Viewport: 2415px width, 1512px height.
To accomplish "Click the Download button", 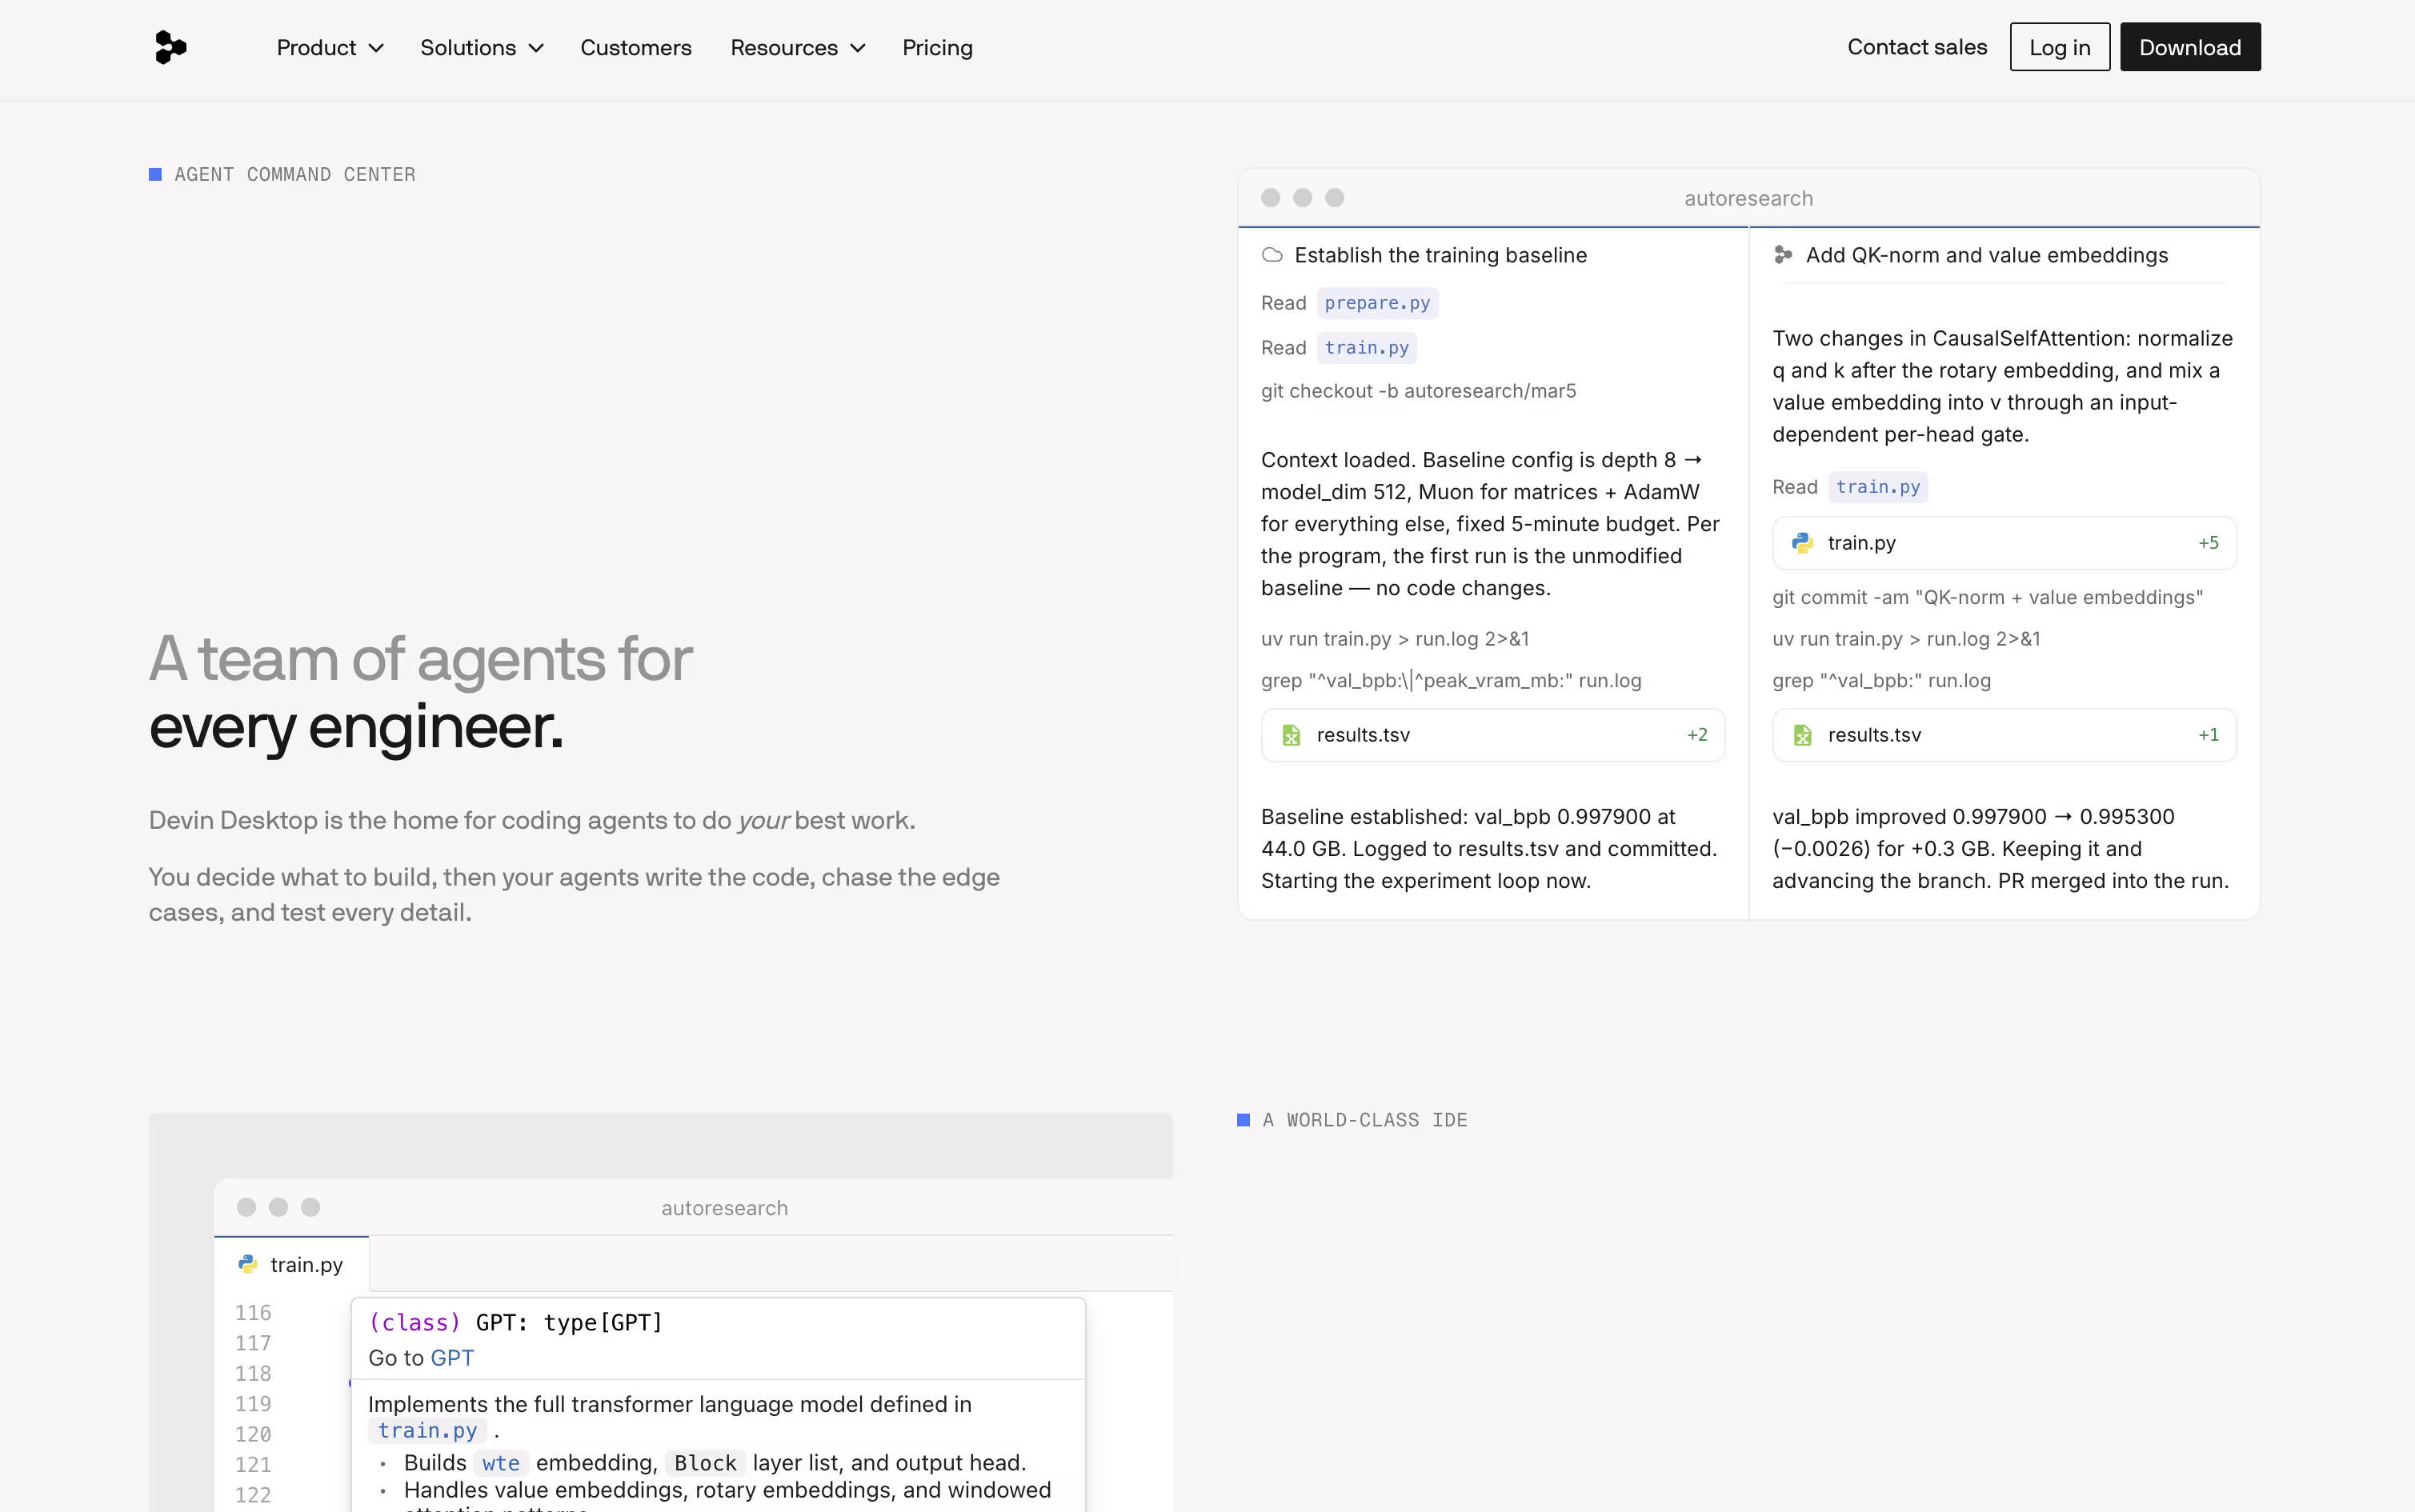I will pos(2189,47).
